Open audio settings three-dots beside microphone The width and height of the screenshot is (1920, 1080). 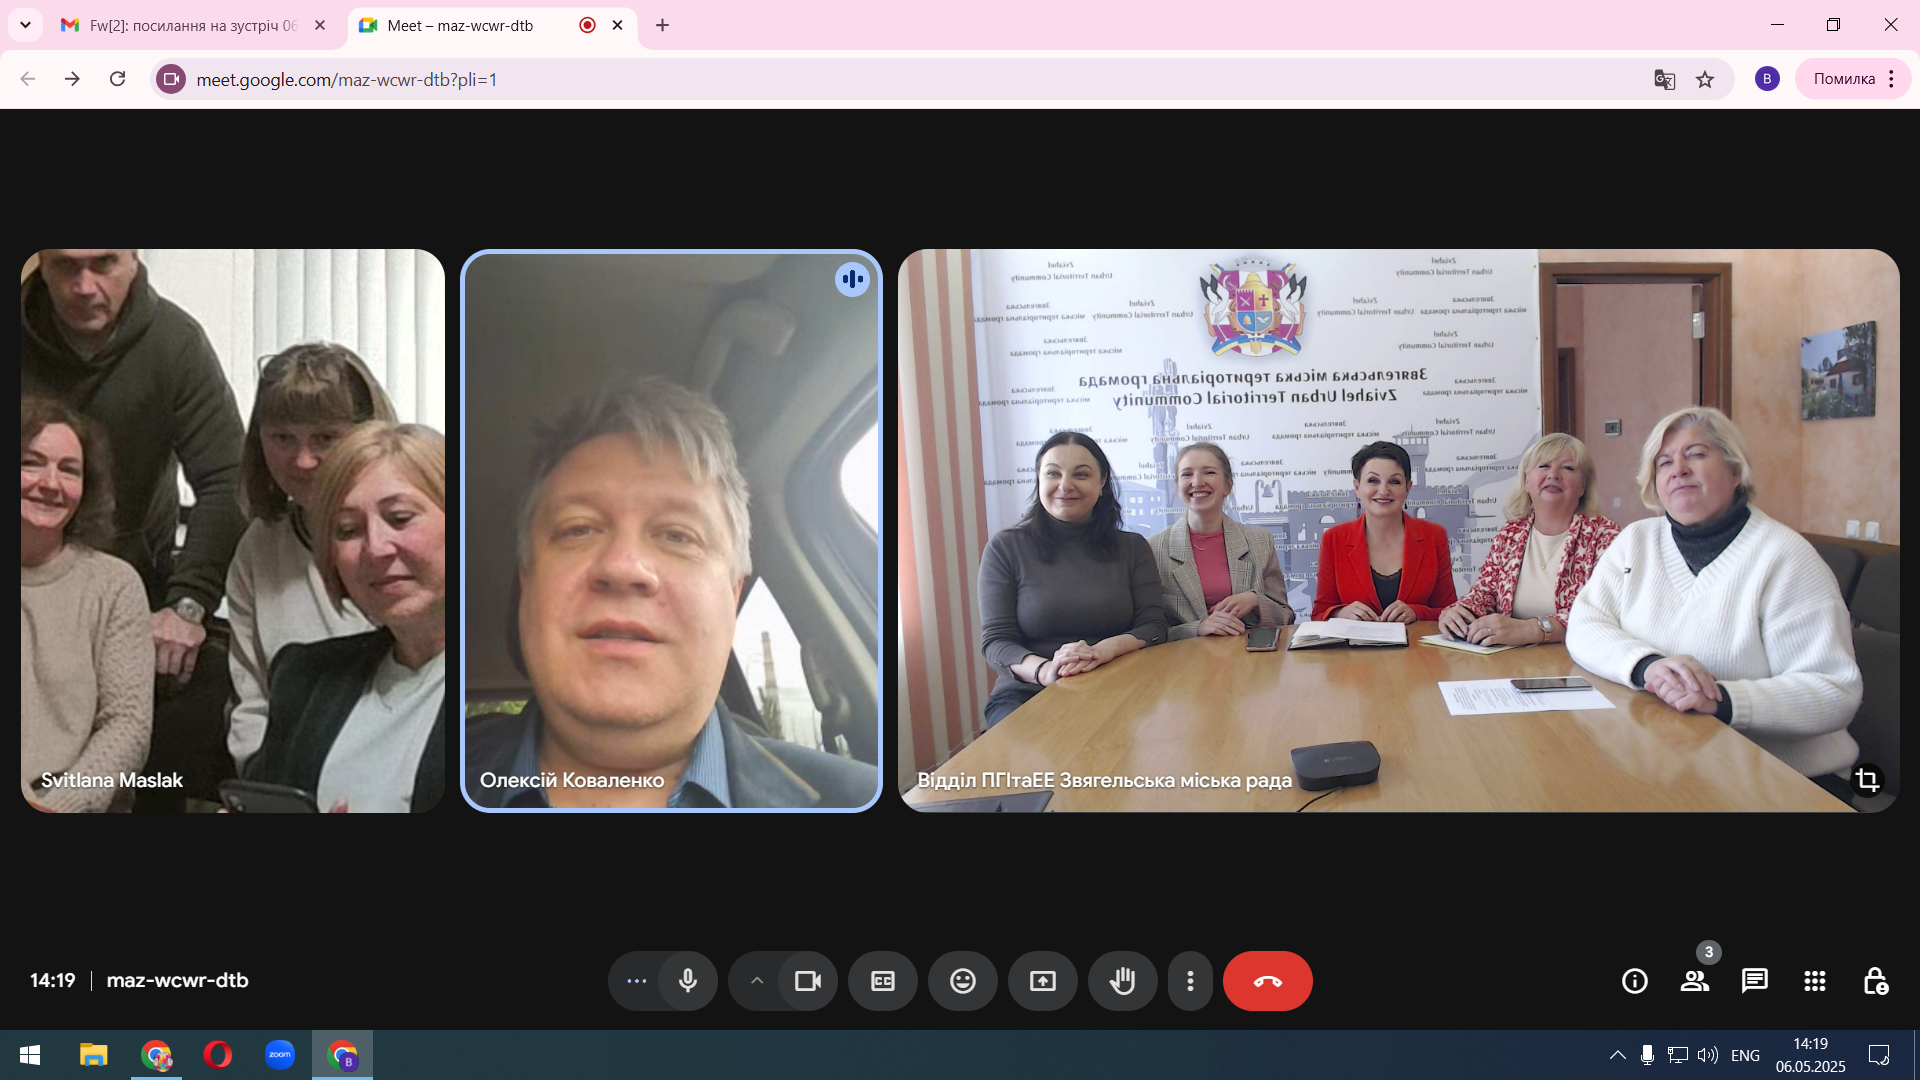point(636,981)
